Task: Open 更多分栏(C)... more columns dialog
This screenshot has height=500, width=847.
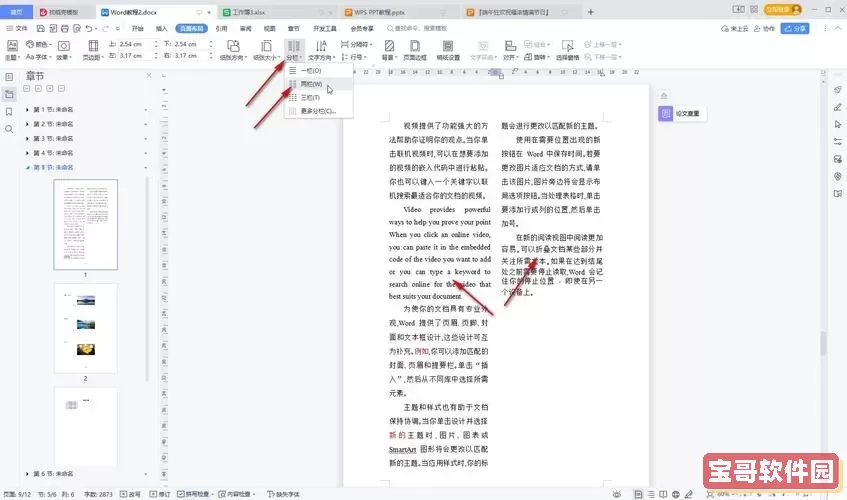Action: pos(319,111)
